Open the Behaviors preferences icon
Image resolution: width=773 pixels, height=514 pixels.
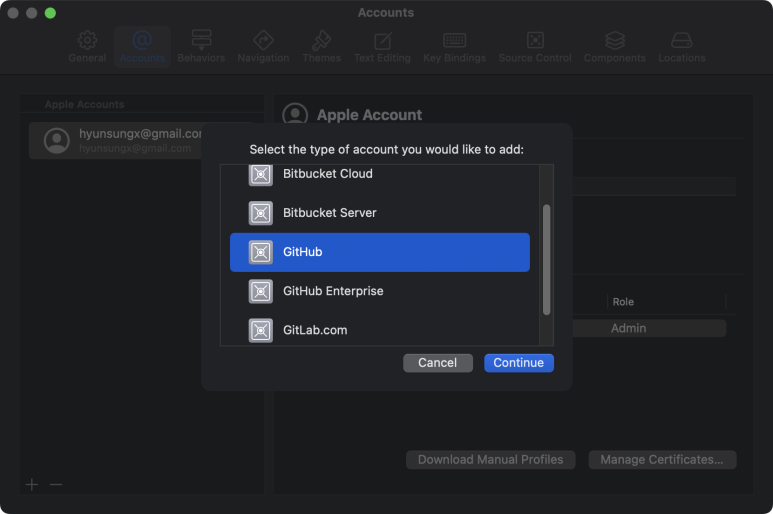pos(201,40)
